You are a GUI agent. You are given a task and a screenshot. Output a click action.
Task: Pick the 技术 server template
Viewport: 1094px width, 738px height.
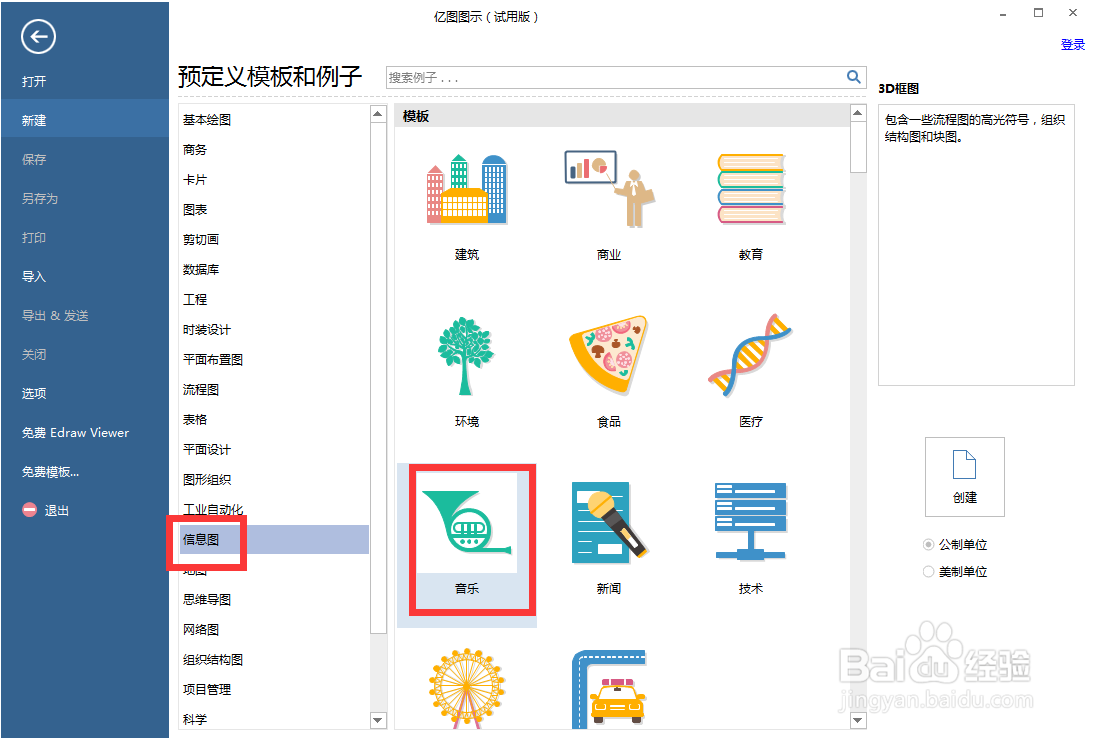(x=751, y=522)
